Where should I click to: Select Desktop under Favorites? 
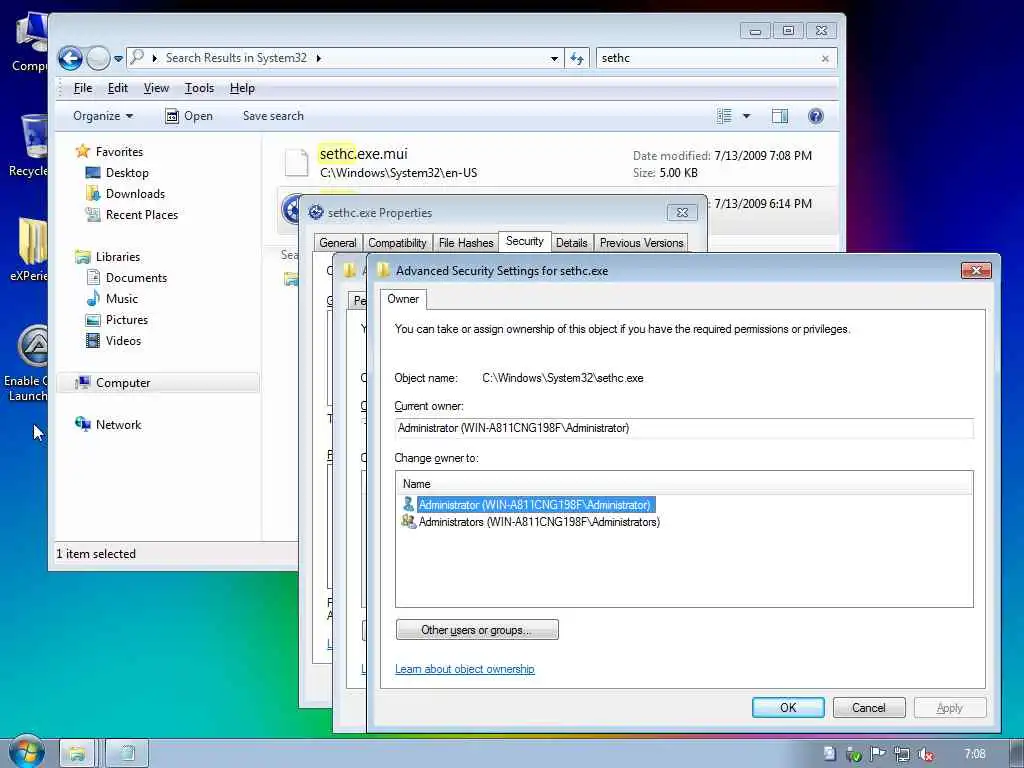(x=127, y=172)
